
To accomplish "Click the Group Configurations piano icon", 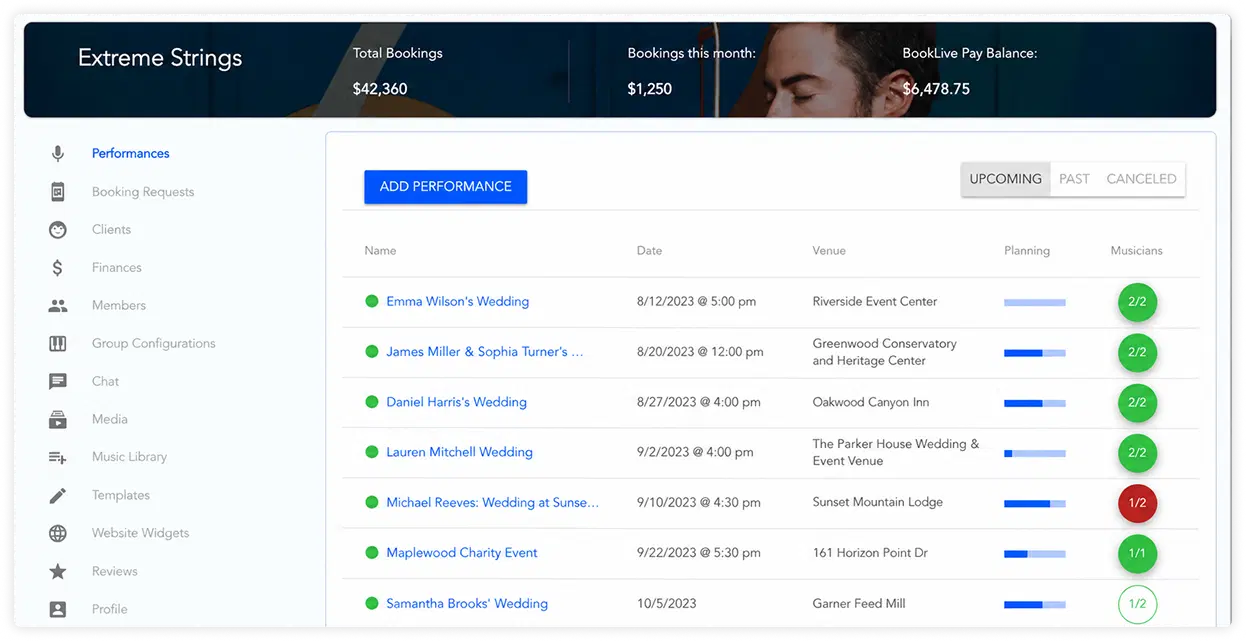I will click(x=58, y=344).
